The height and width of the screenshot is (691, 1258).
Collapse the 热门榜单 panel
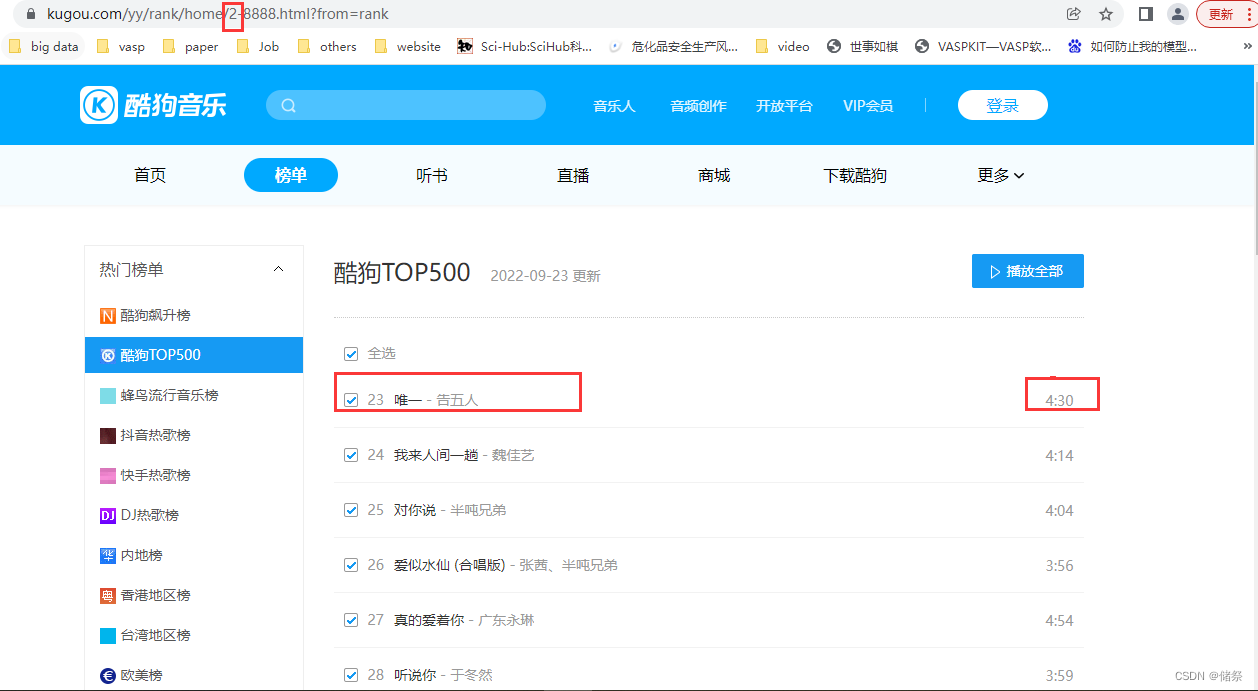point(279,268)
